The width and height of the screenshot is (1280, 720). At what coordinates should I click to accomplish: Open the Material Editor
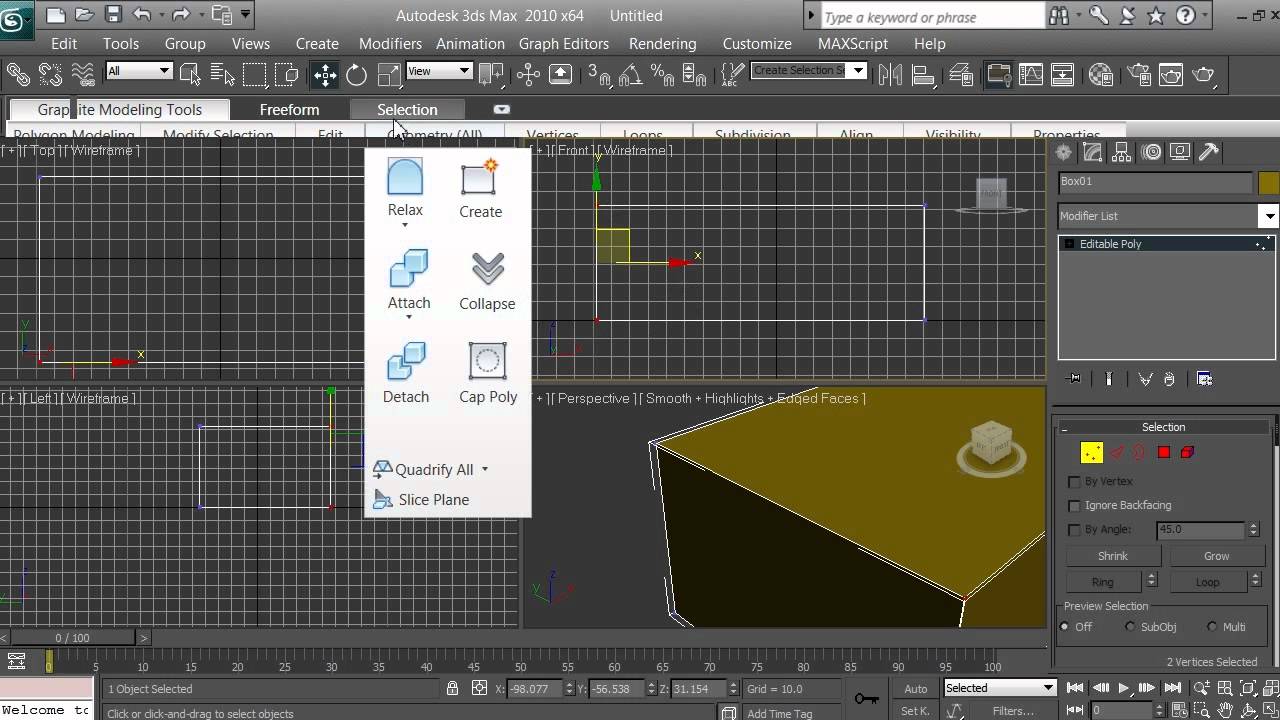pos(1101,74)
